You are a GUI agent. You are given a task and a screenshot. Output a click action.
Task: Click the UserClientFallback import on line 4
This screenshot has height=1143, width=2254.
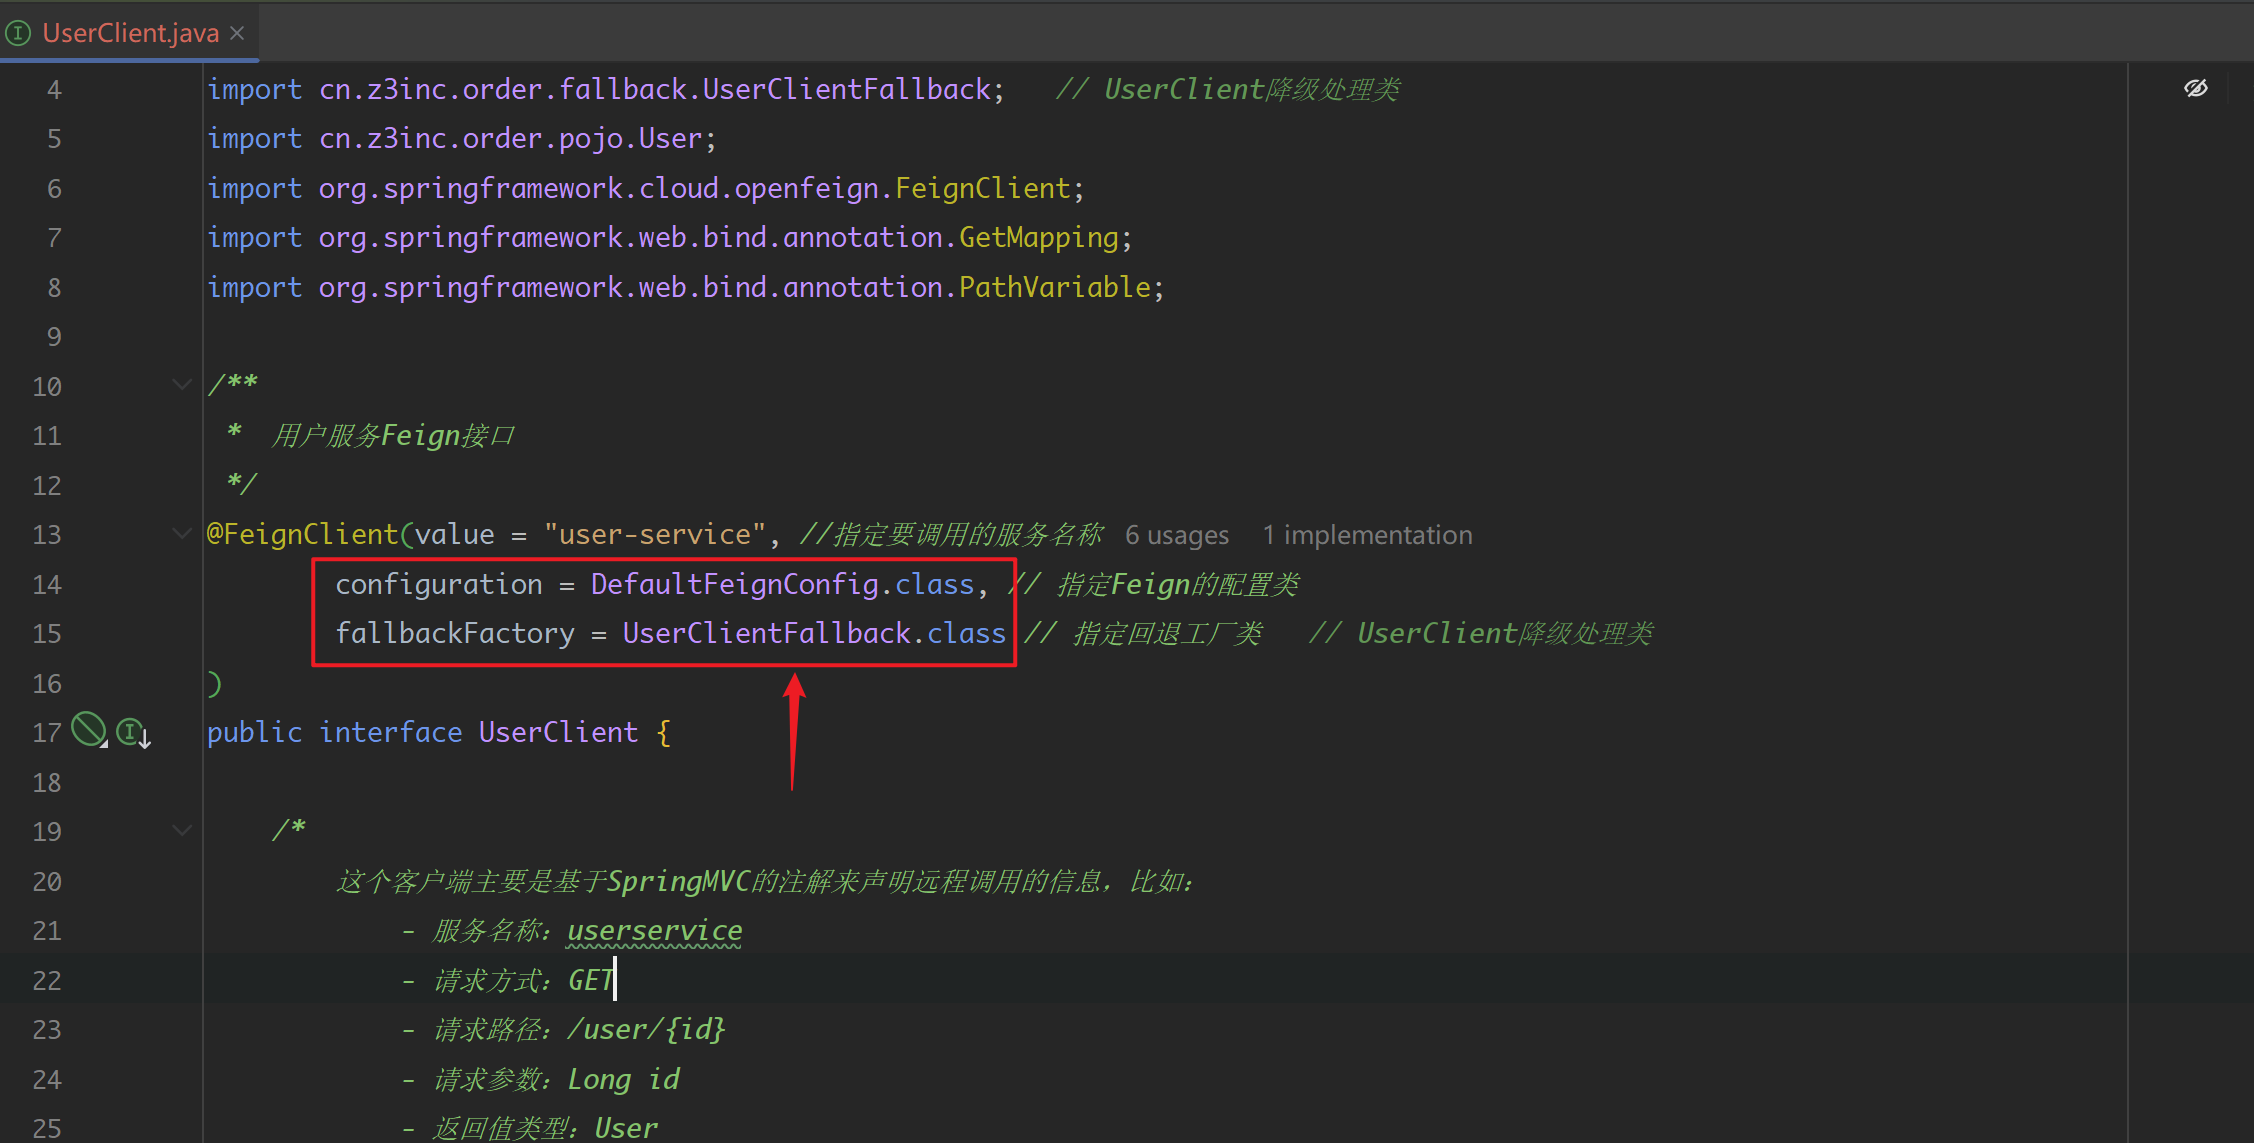[846, 89]
